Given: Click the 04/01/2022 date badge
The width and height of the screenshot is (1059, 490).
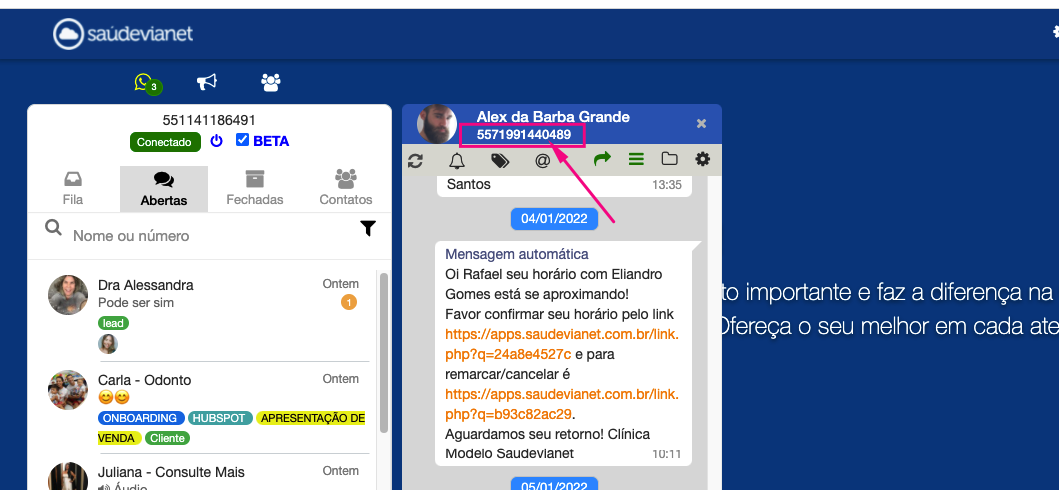Looking at the screenshot, I should coord(554,219).
